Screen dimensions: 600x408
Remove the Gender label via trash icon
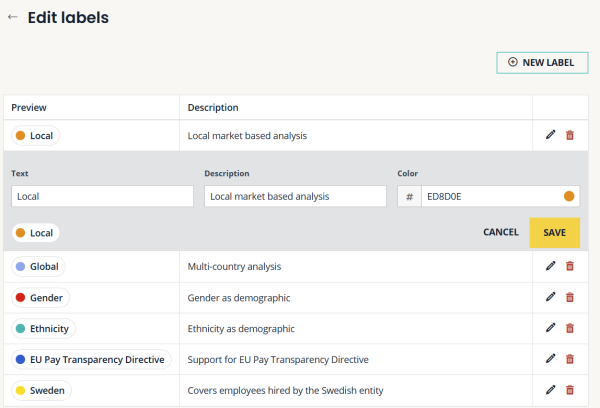(x=570, y=297)
